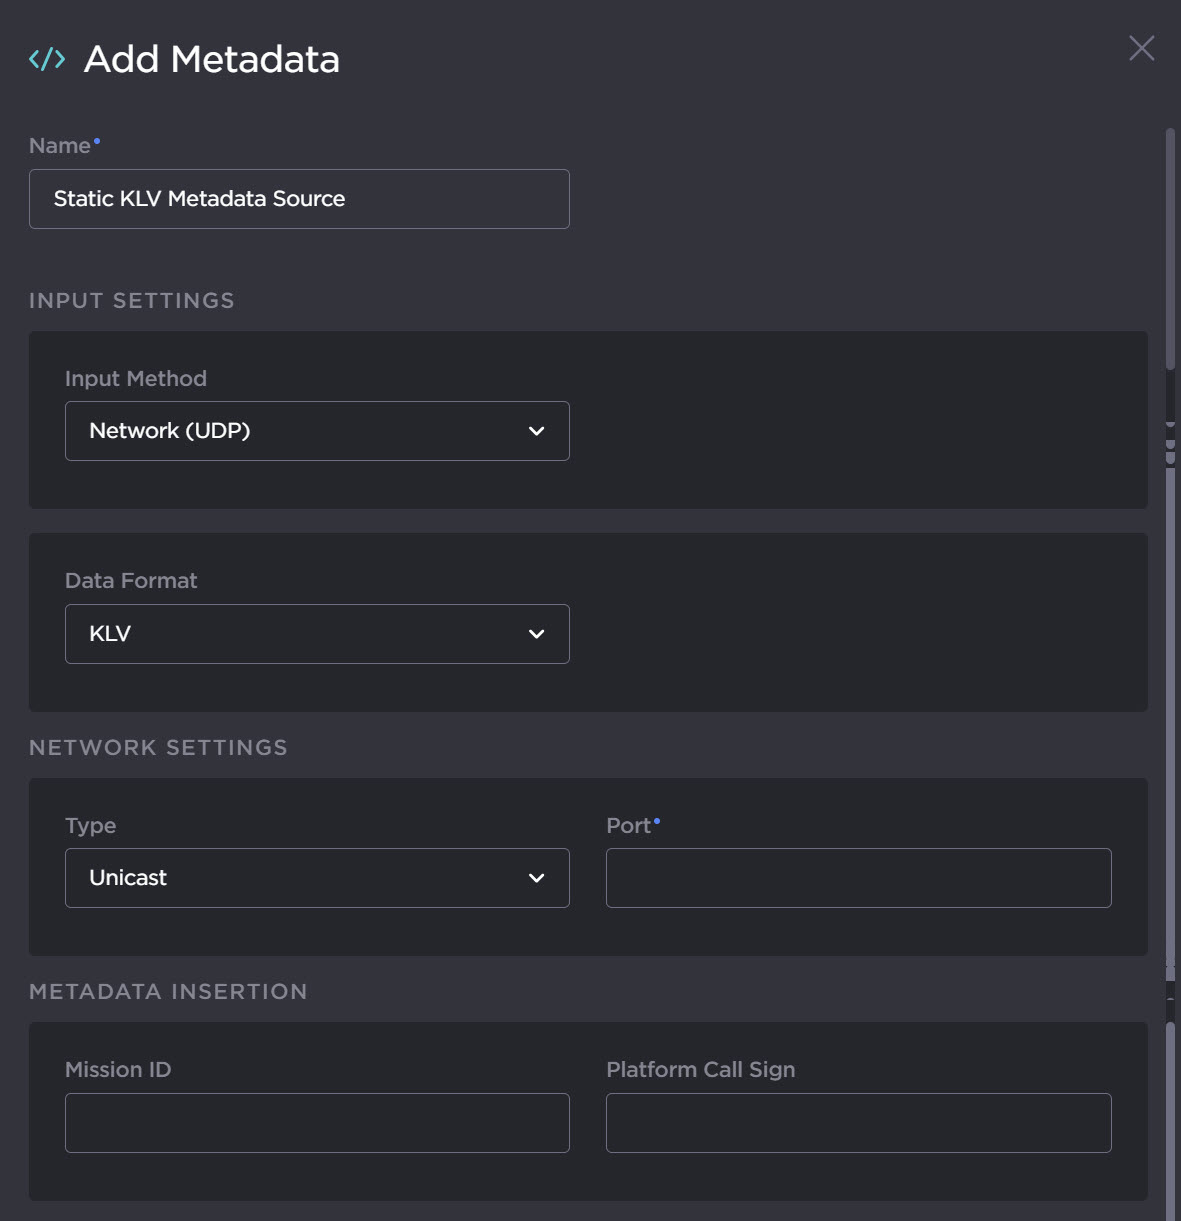Click the NETWORK SETTINGS section header

point(157,747)
